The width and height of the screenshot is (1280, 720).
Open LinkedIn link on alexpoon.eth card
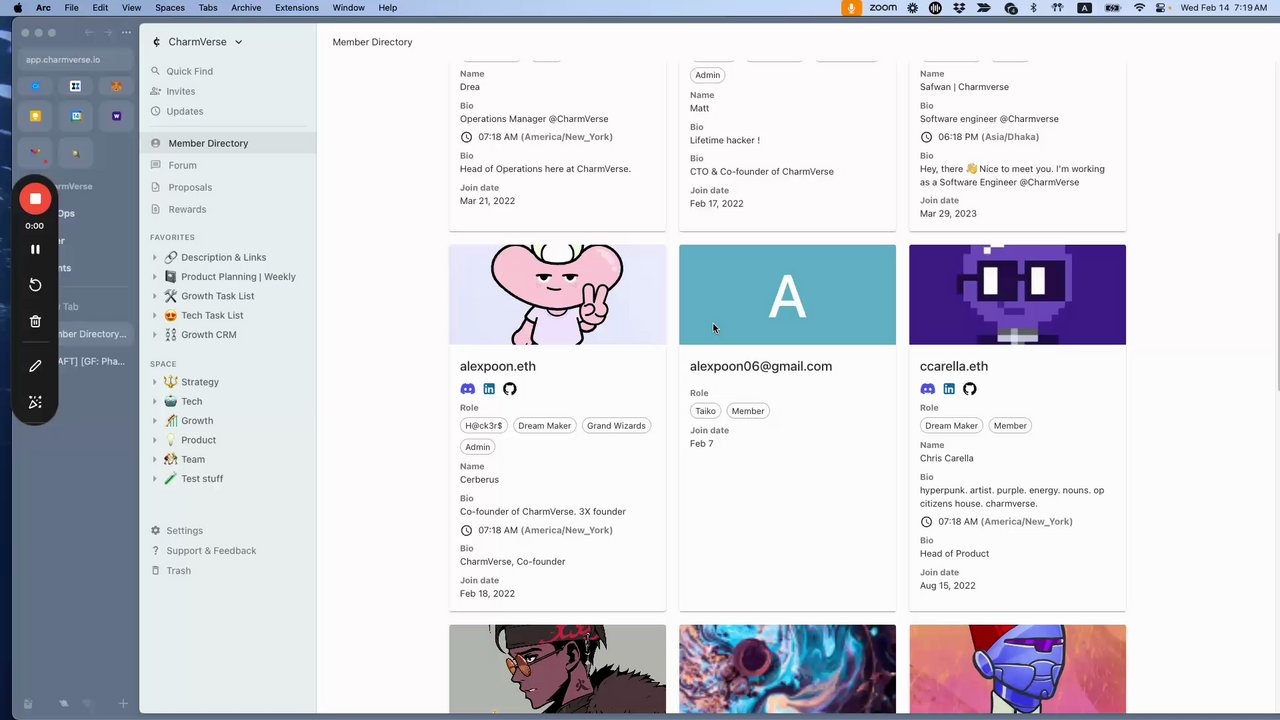point(489,389)
